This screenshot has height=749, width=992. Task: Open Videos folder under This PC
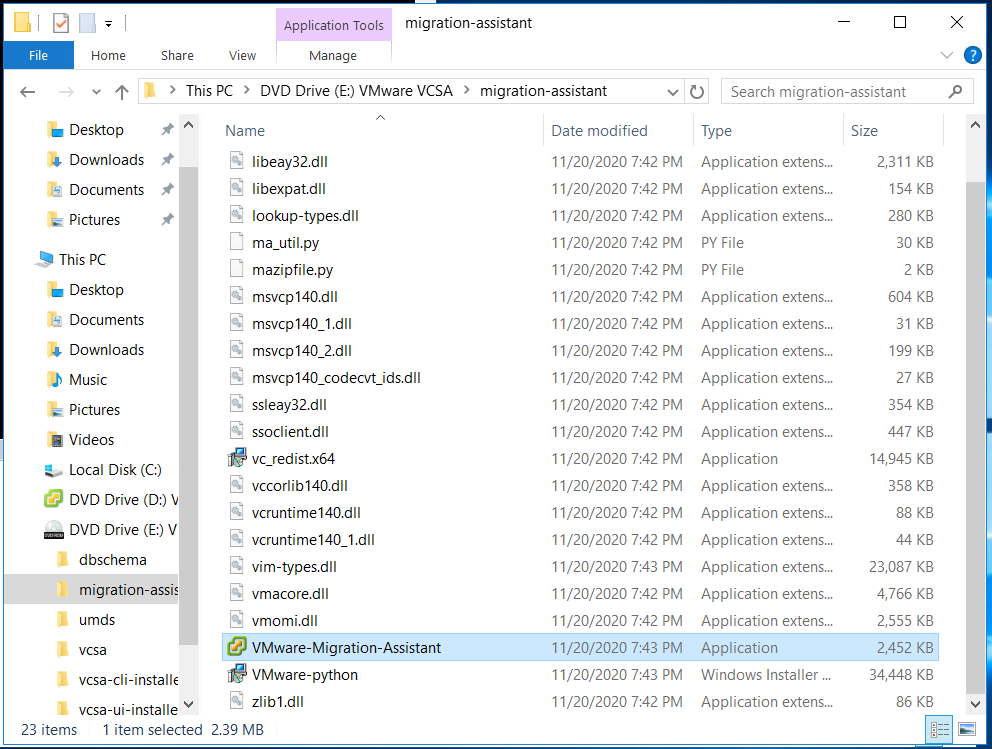(91, 440)
